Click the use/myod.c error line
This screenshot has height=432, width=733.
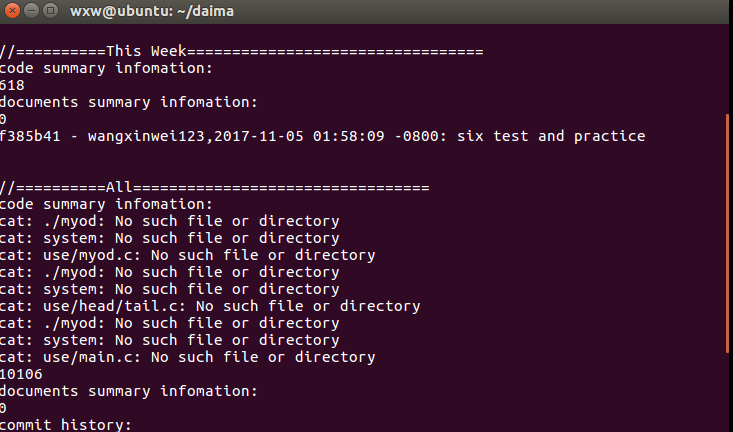[x=187, y=255]
